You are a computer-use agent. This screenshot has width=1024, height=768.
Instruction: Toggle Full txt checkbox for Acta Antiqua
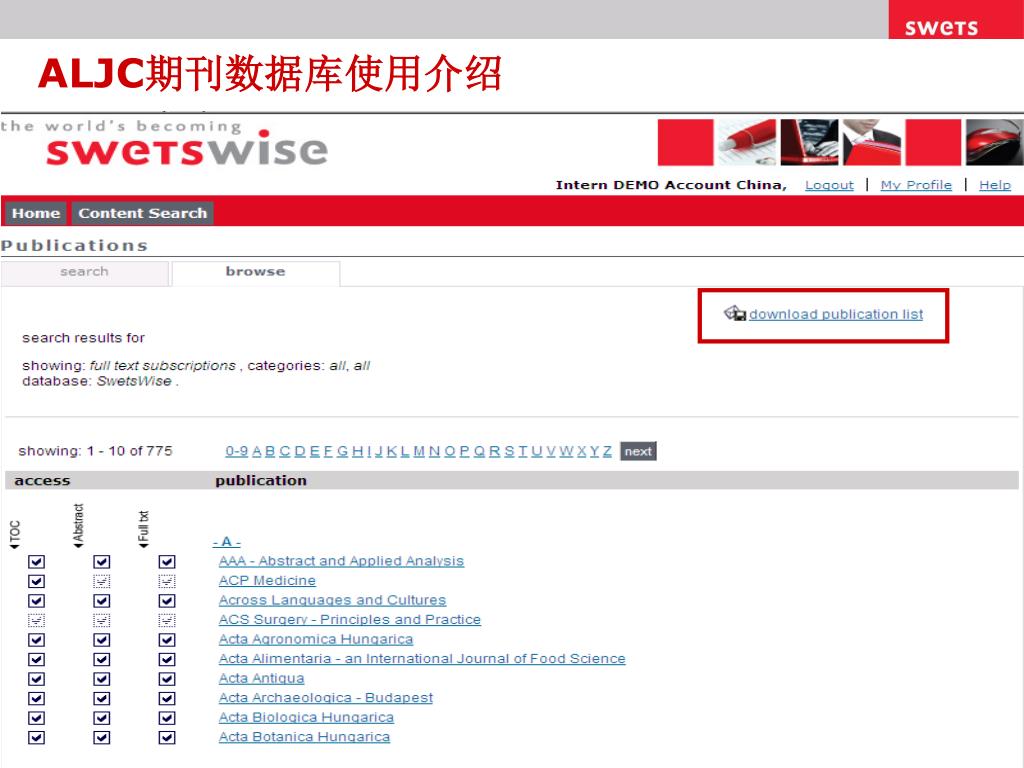click(167, 679)
